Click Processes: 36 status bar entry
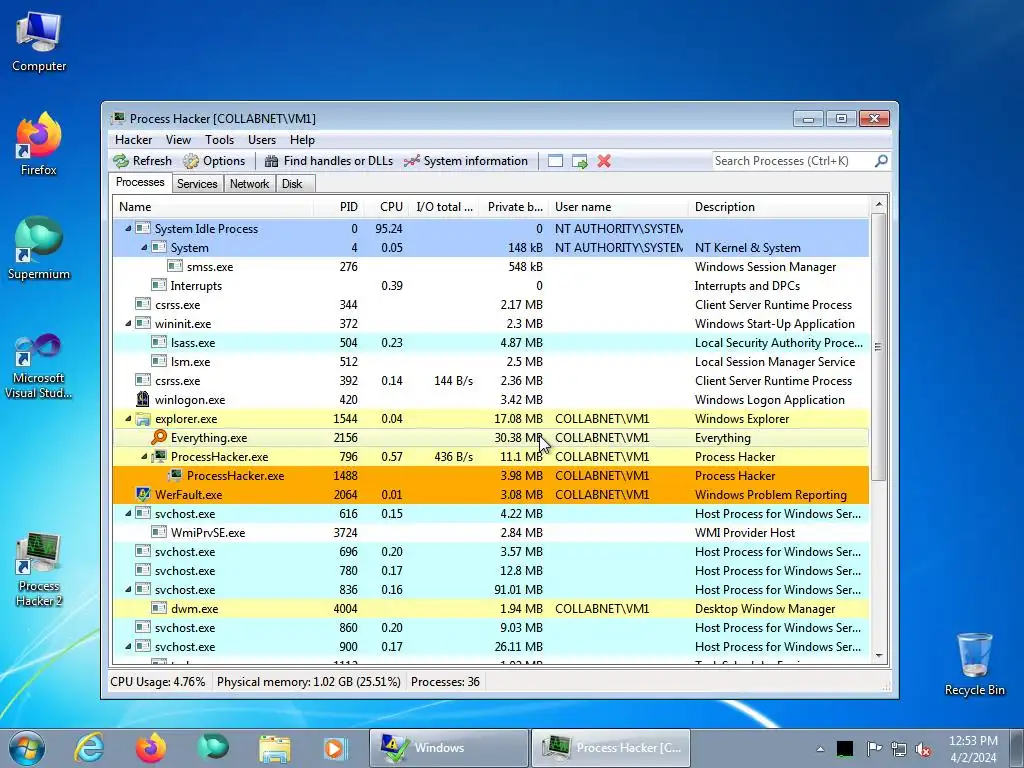 tap(445, 682)
